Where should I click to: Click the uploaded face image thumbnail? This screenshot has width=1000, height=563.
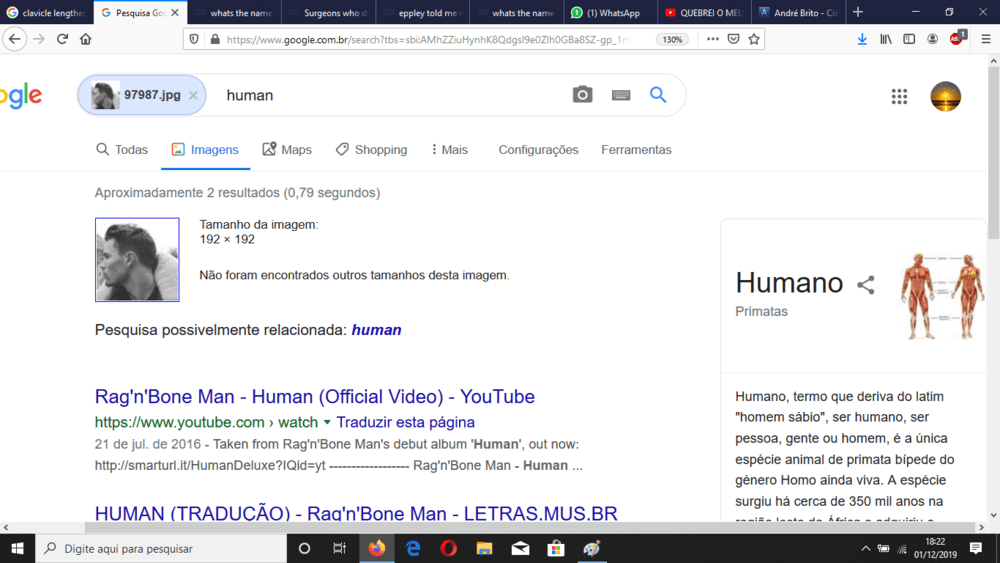(x=137, y=260)
